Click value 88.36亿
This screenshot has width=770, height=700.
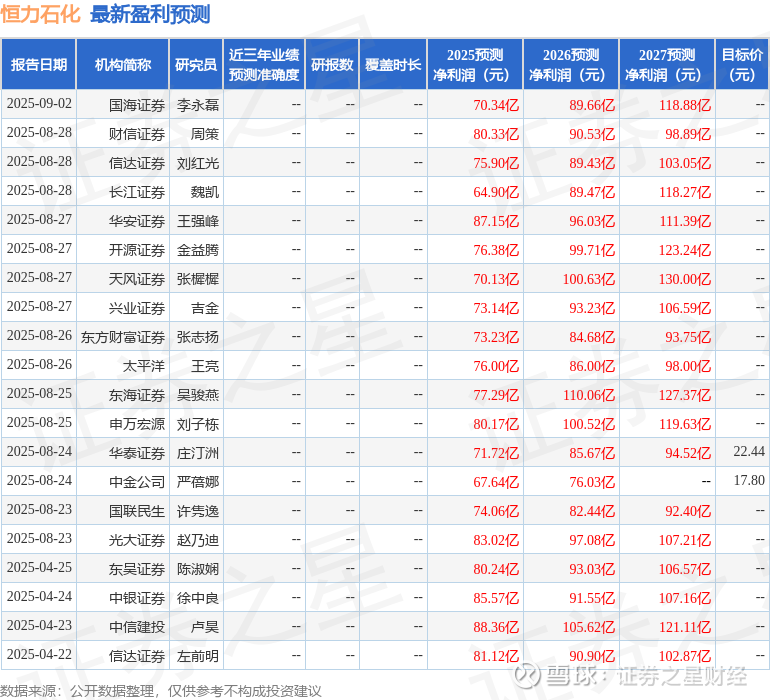496,627
